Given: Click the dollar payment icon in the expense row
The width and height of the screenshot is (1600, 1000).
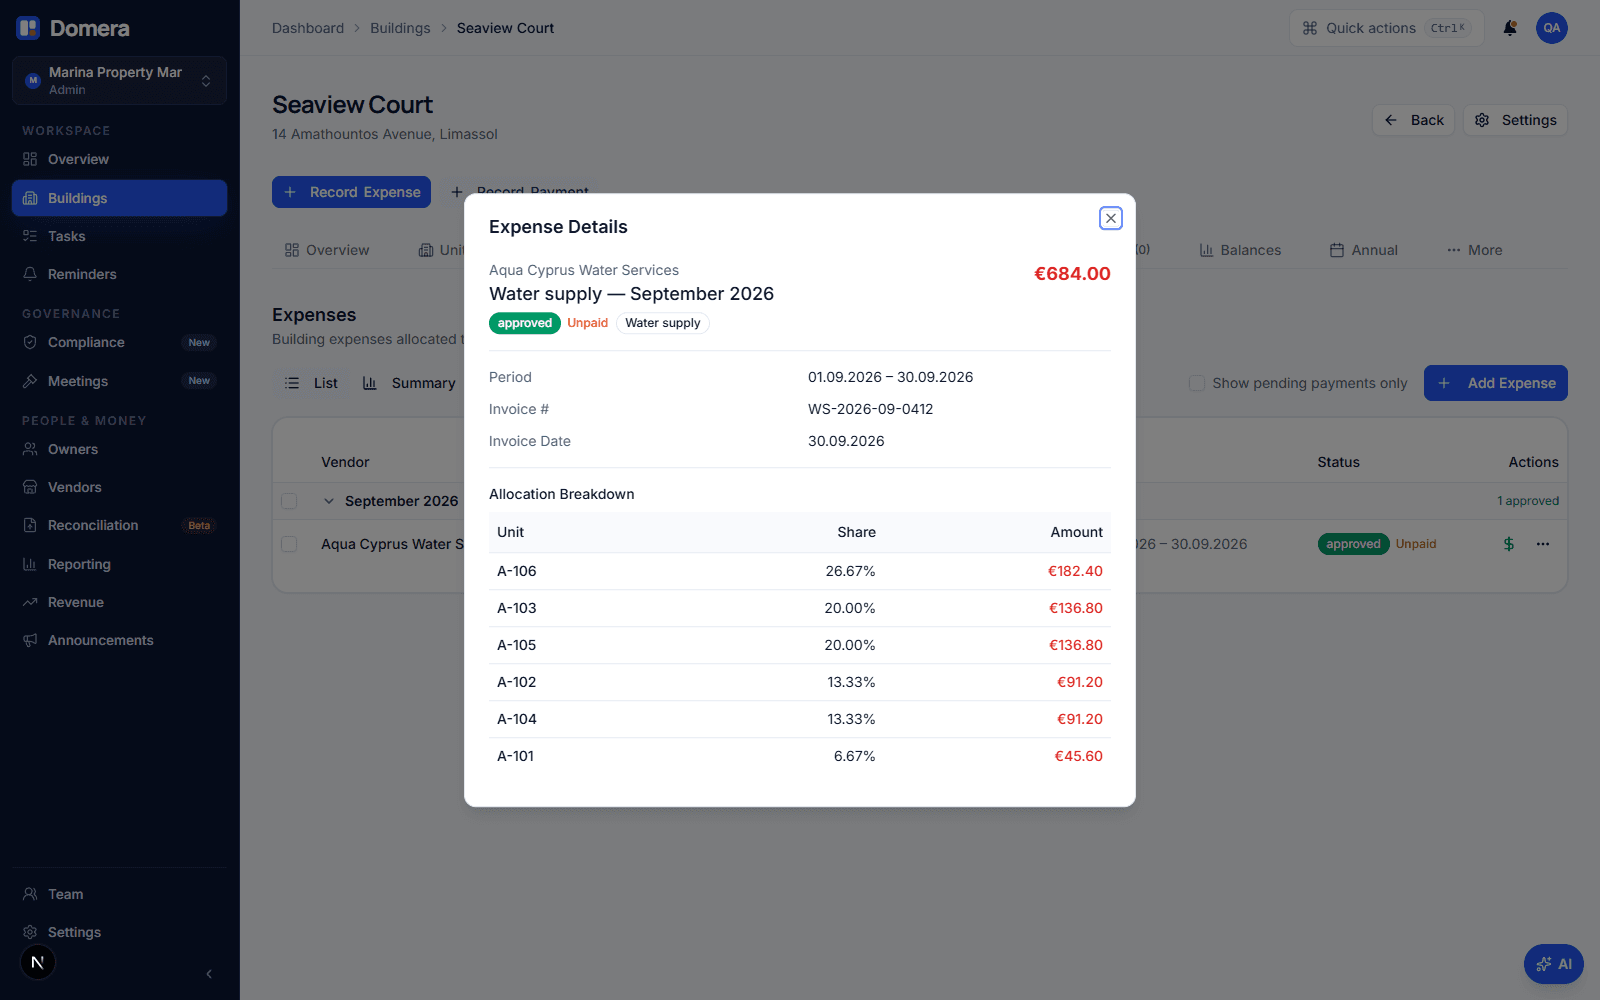Looking at the screenshot, I should [1509, 544].
